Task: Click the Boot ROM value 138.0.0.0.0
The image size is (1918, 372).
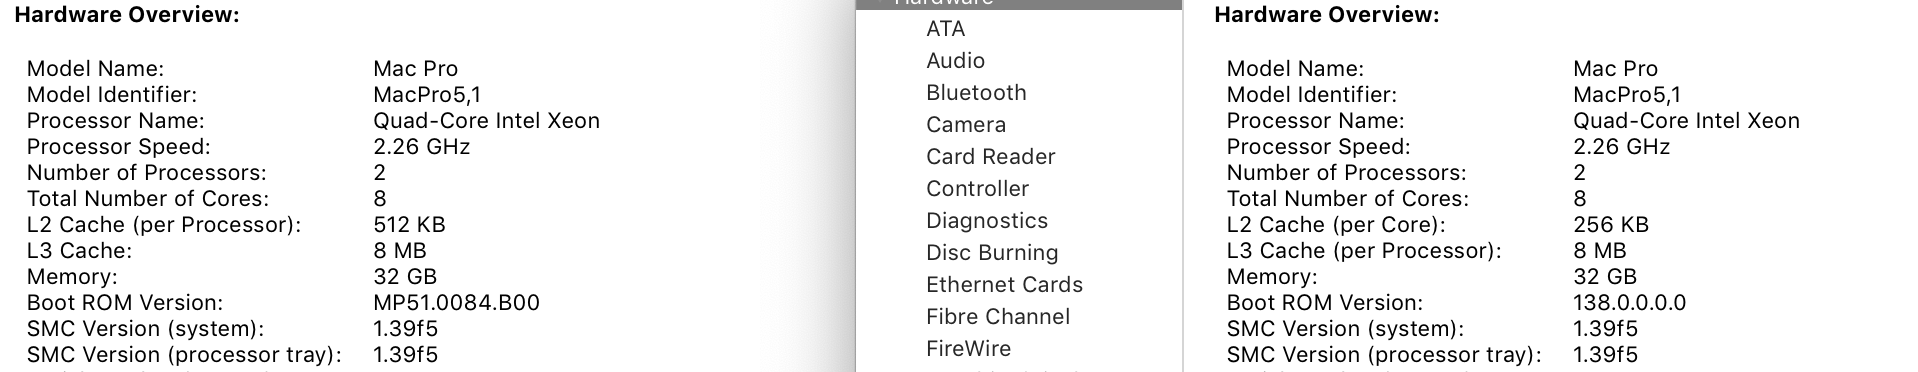Action: click(x=1629, y=303)
